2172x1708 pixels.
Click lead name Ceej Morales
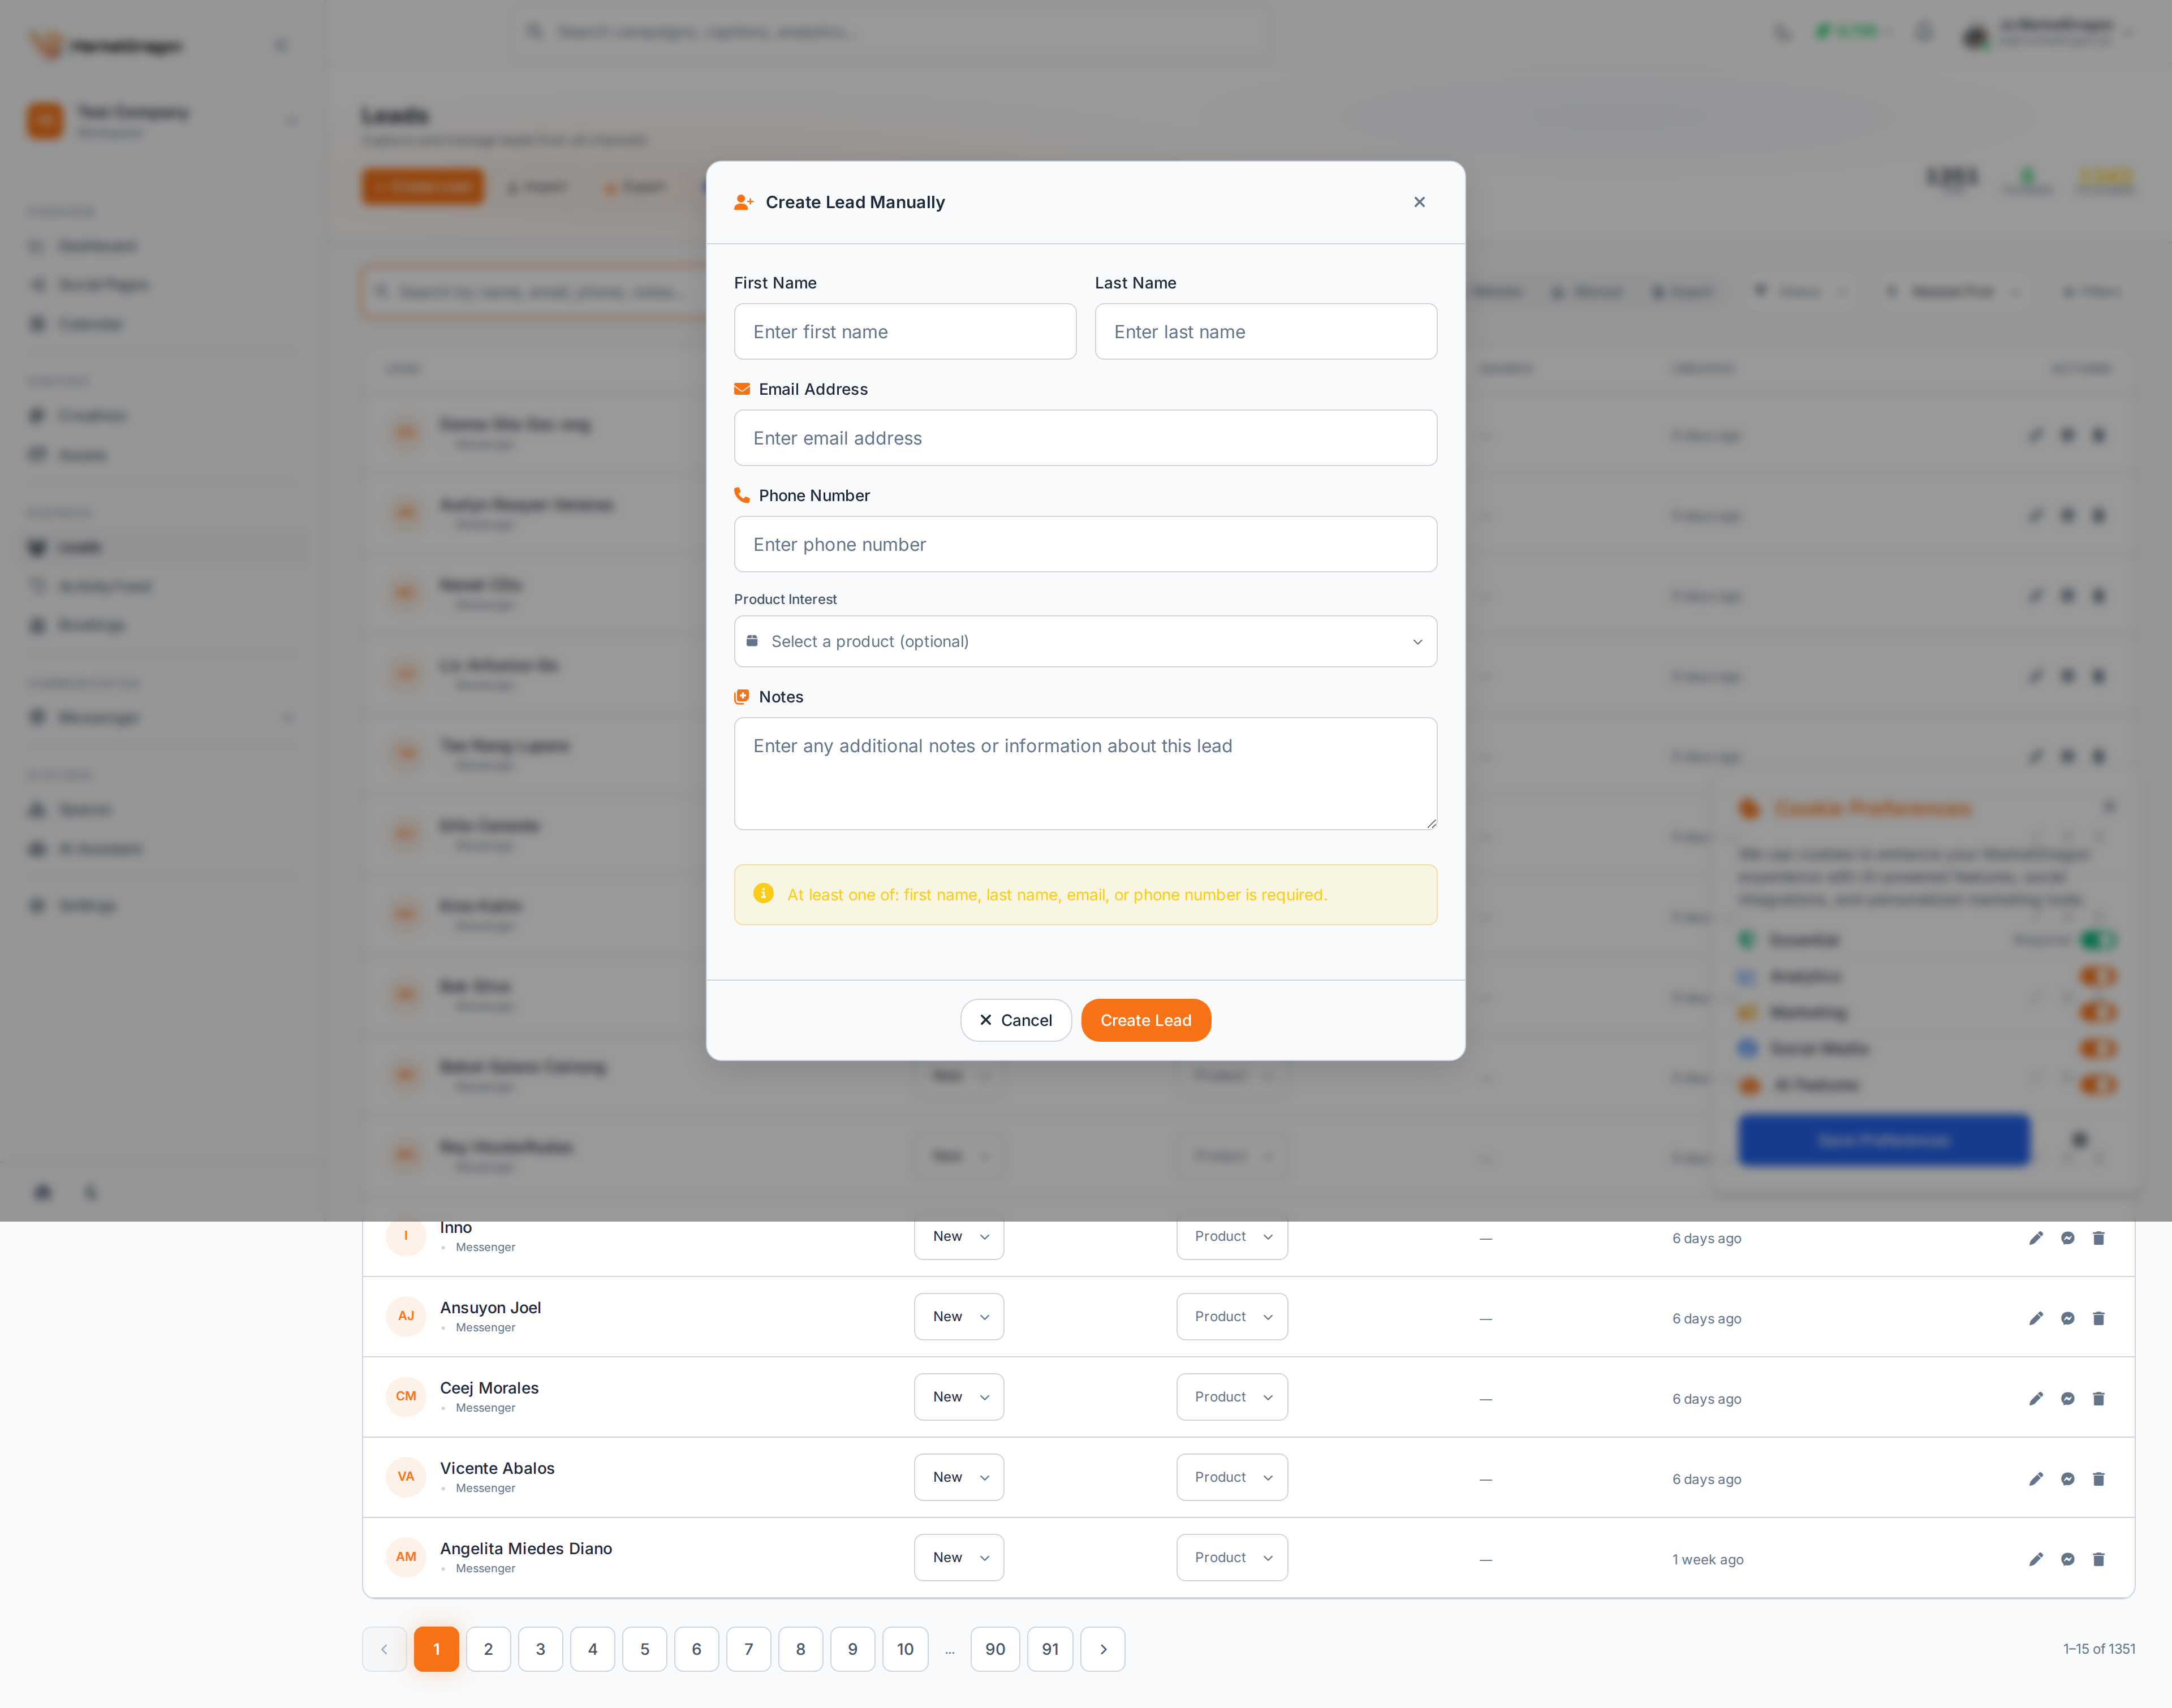(489, 1387)
